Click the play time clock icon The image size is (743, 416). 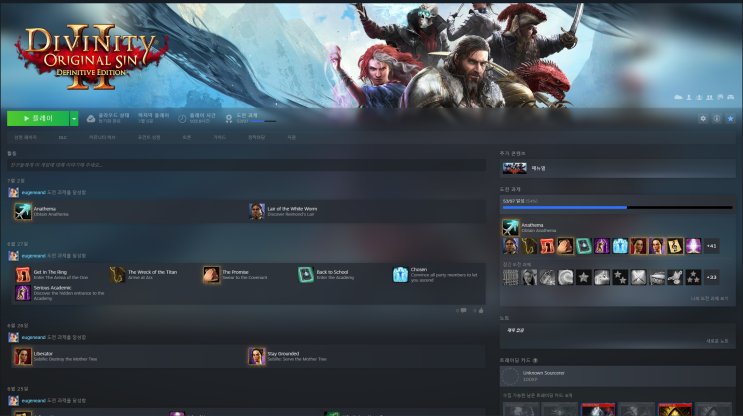coord(182,118)
